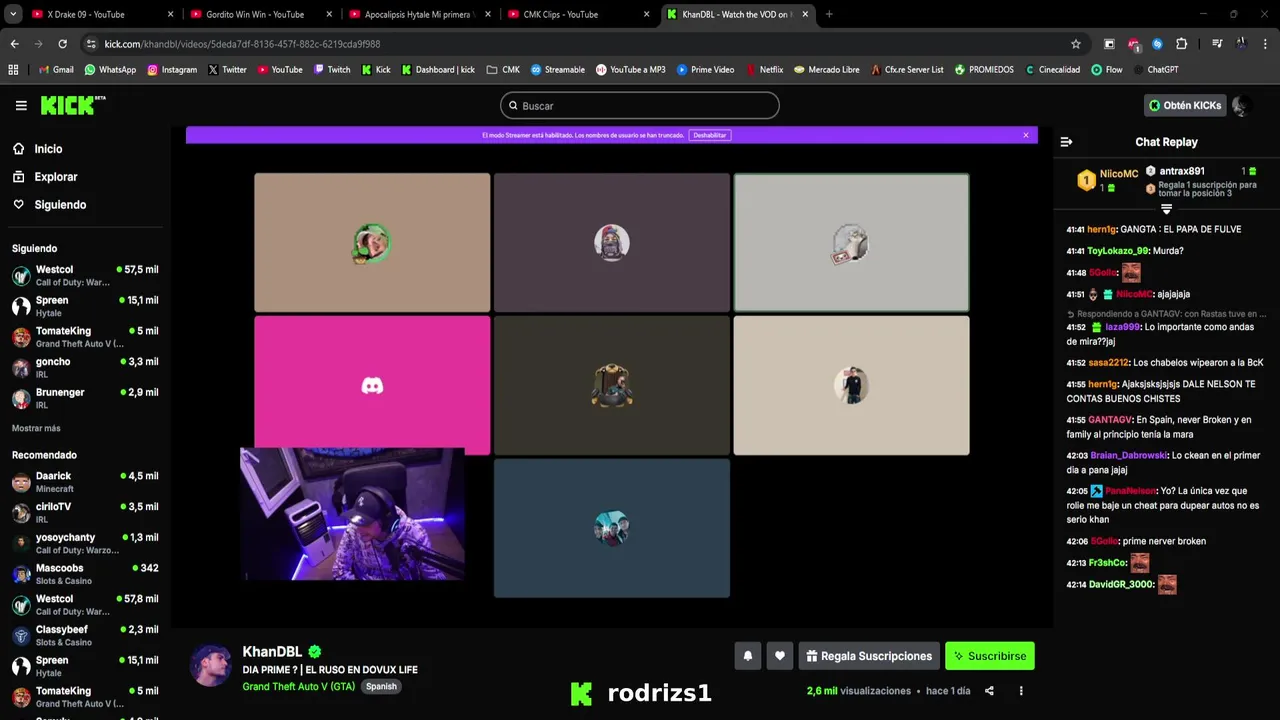The width and height of the screenshot is (1280, 720).
Task: Open the apps grid icon in bookmarks bar
Action: click(x=13, y=70)
